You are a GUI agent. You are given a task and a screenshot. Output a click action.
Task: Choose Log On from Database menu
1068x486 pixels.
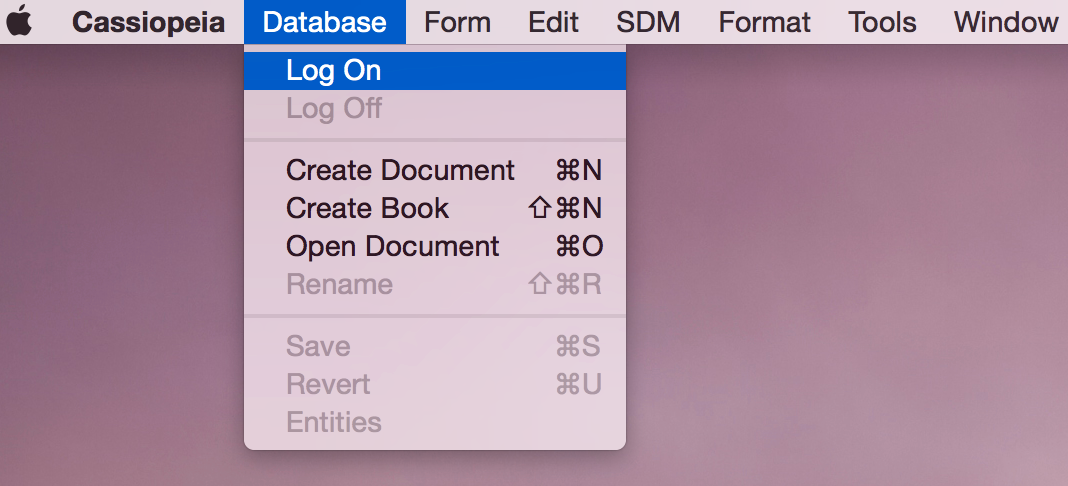pyautogui.click(x=435, y=71)
